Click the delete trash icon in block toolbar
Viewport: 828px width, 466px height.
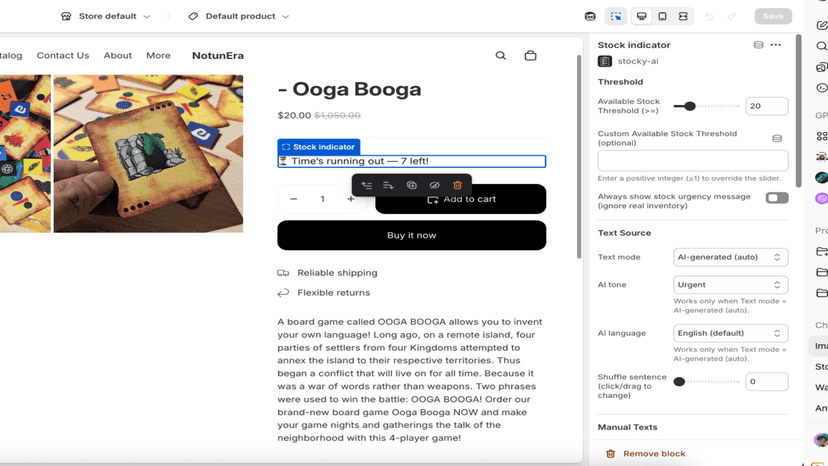tap(457, 185)
